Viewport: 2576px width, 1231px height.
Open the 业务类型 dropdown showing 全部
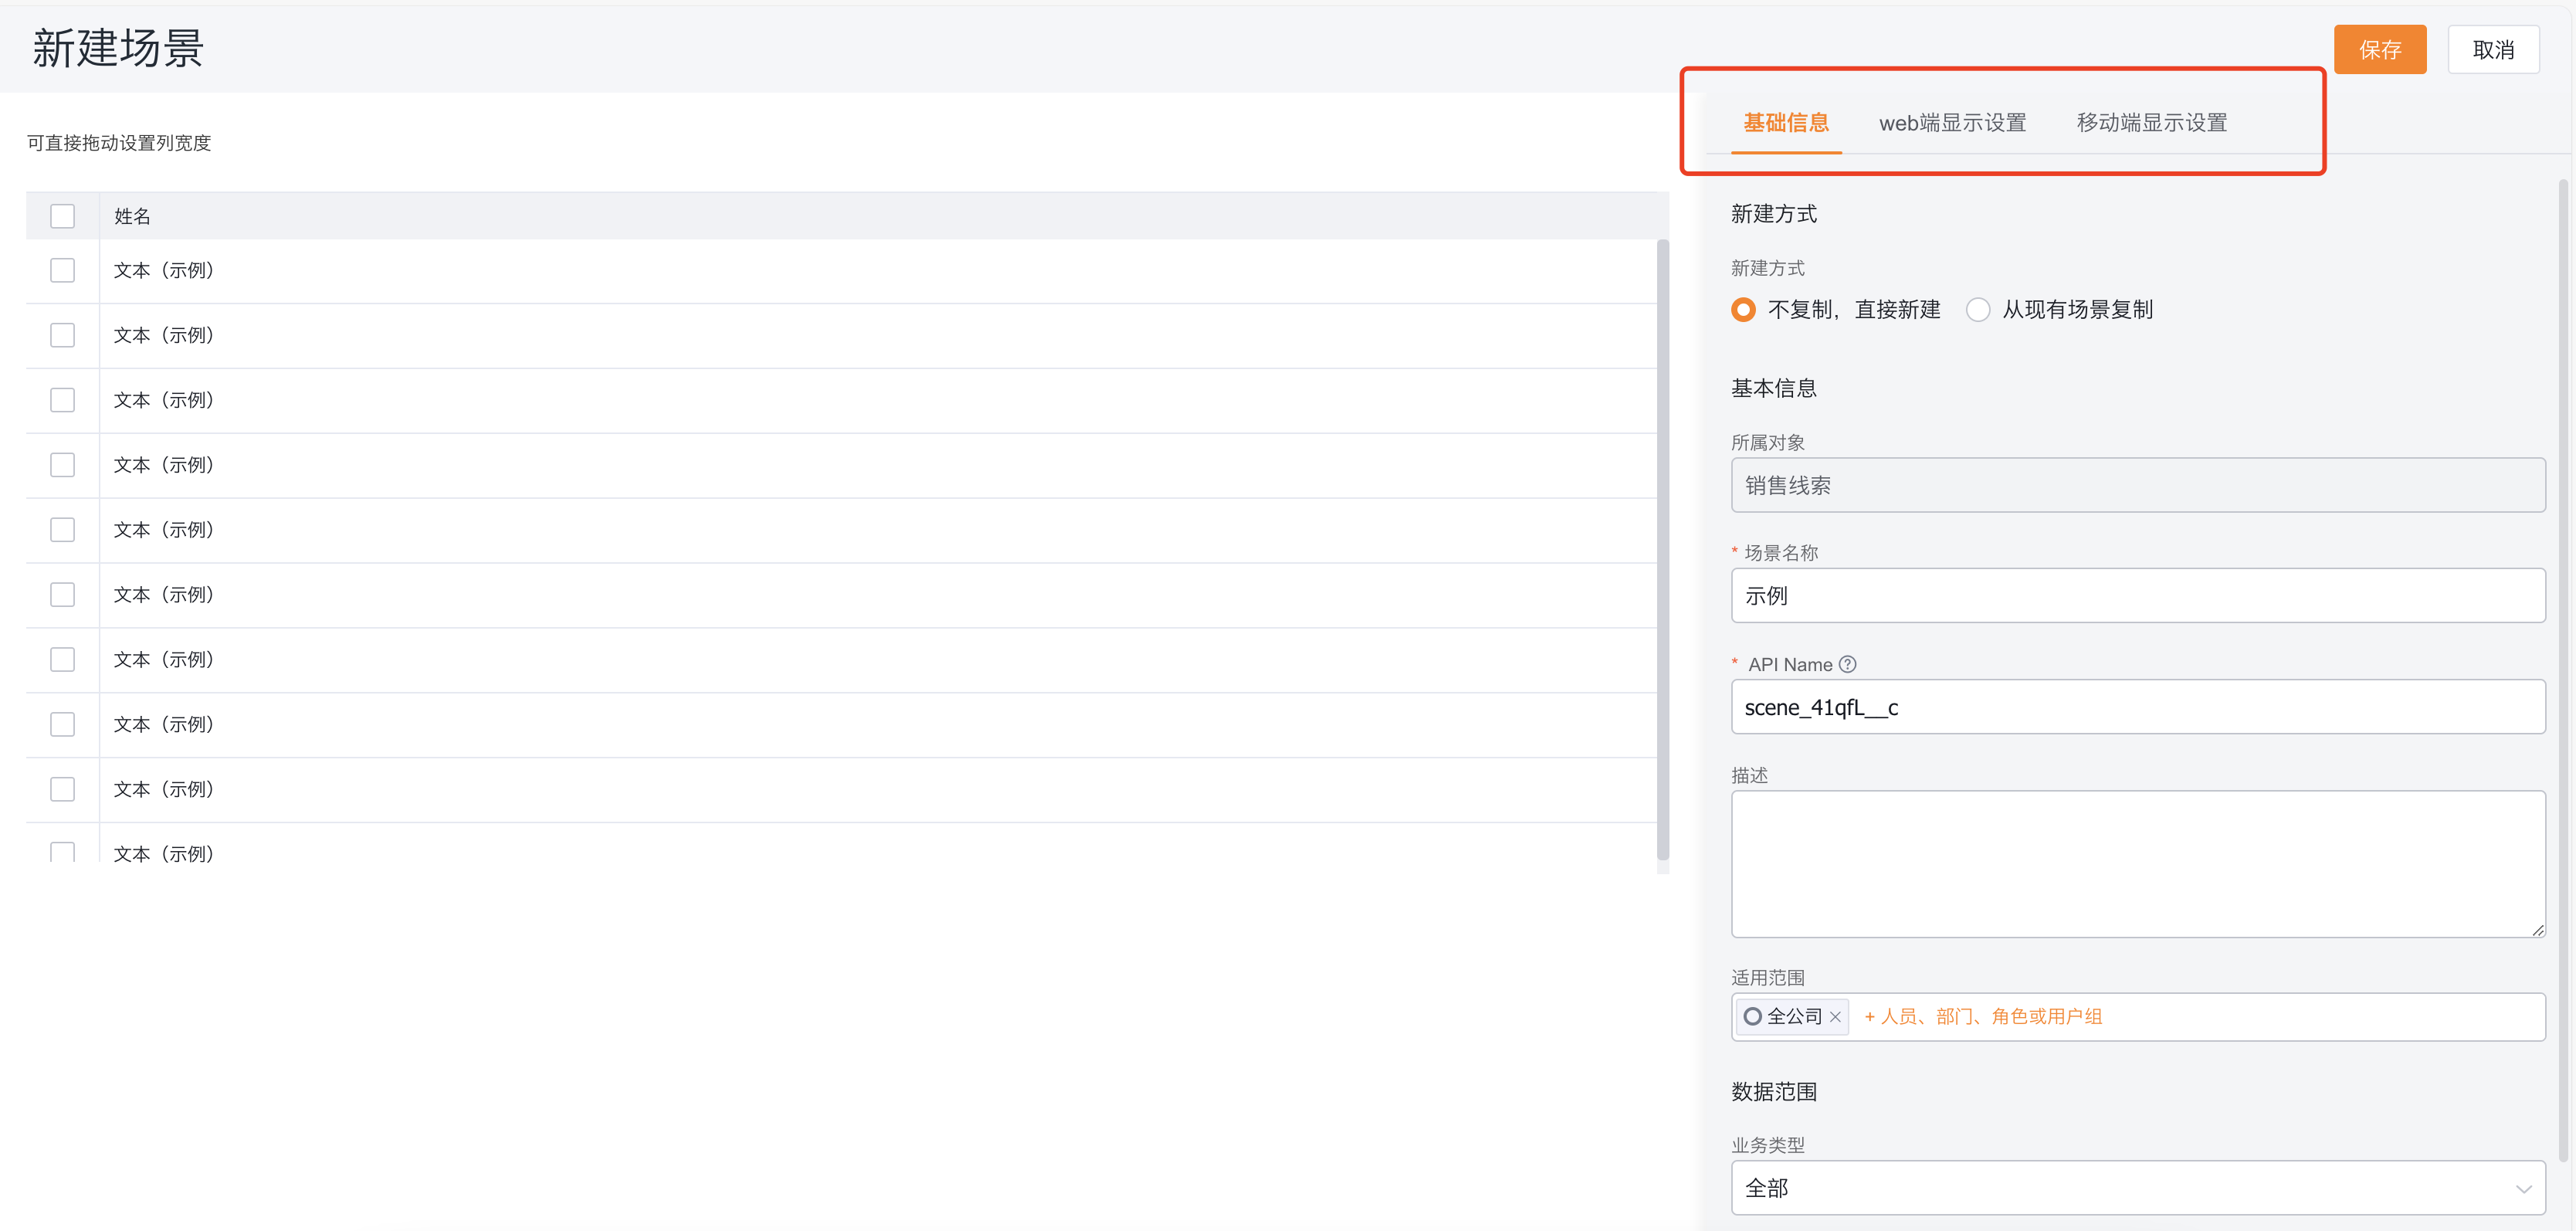2138,1188
